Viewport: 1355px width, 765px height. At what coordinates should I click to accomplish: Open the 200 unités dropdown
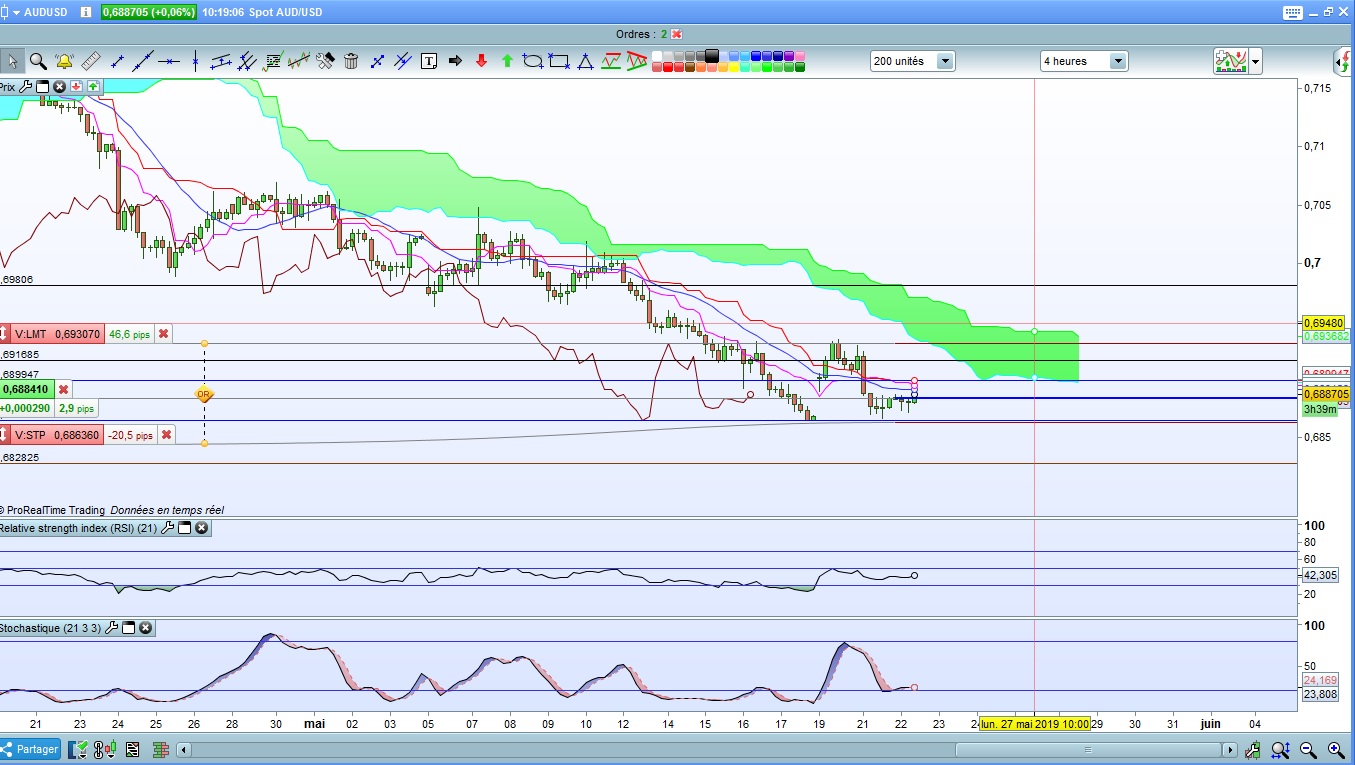coord(944,61)
